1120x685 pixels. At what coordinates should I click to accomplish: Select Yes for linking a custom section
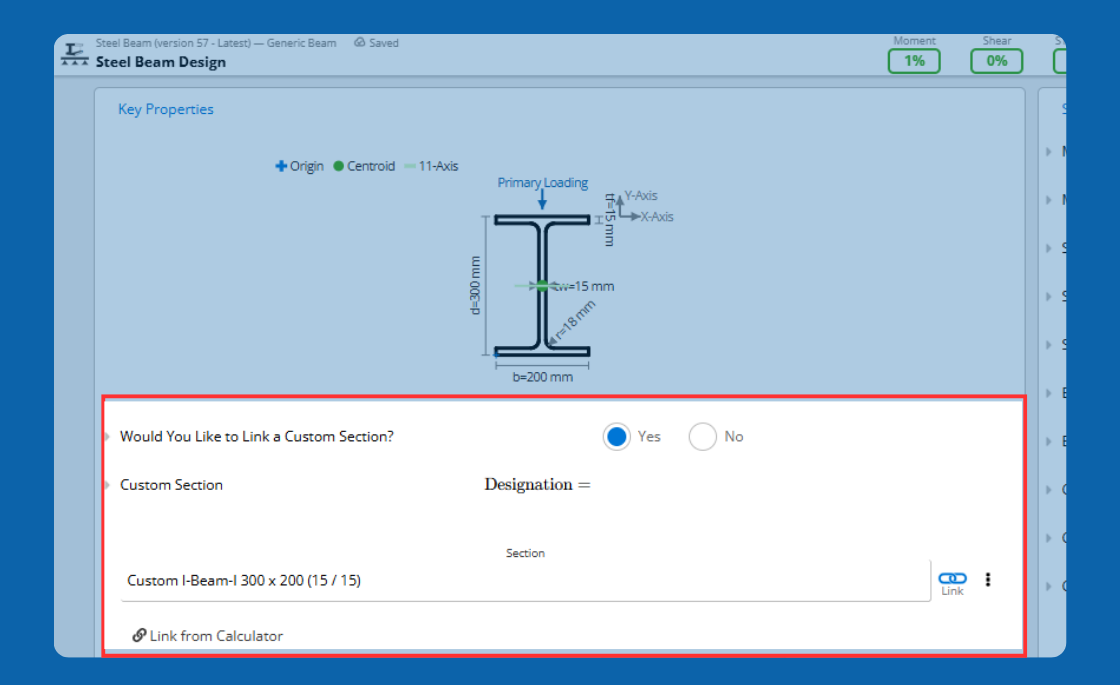coord(616,436)
